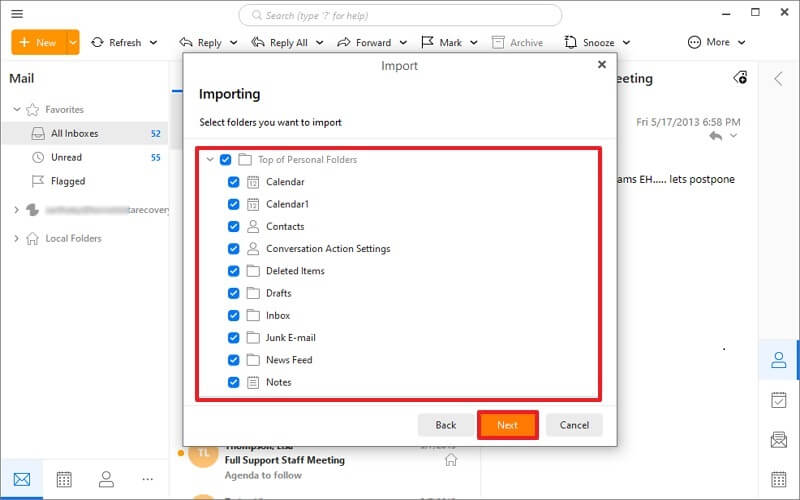
Task: Expand the Refresh dropdown arrow
Action: pos(153,43)
